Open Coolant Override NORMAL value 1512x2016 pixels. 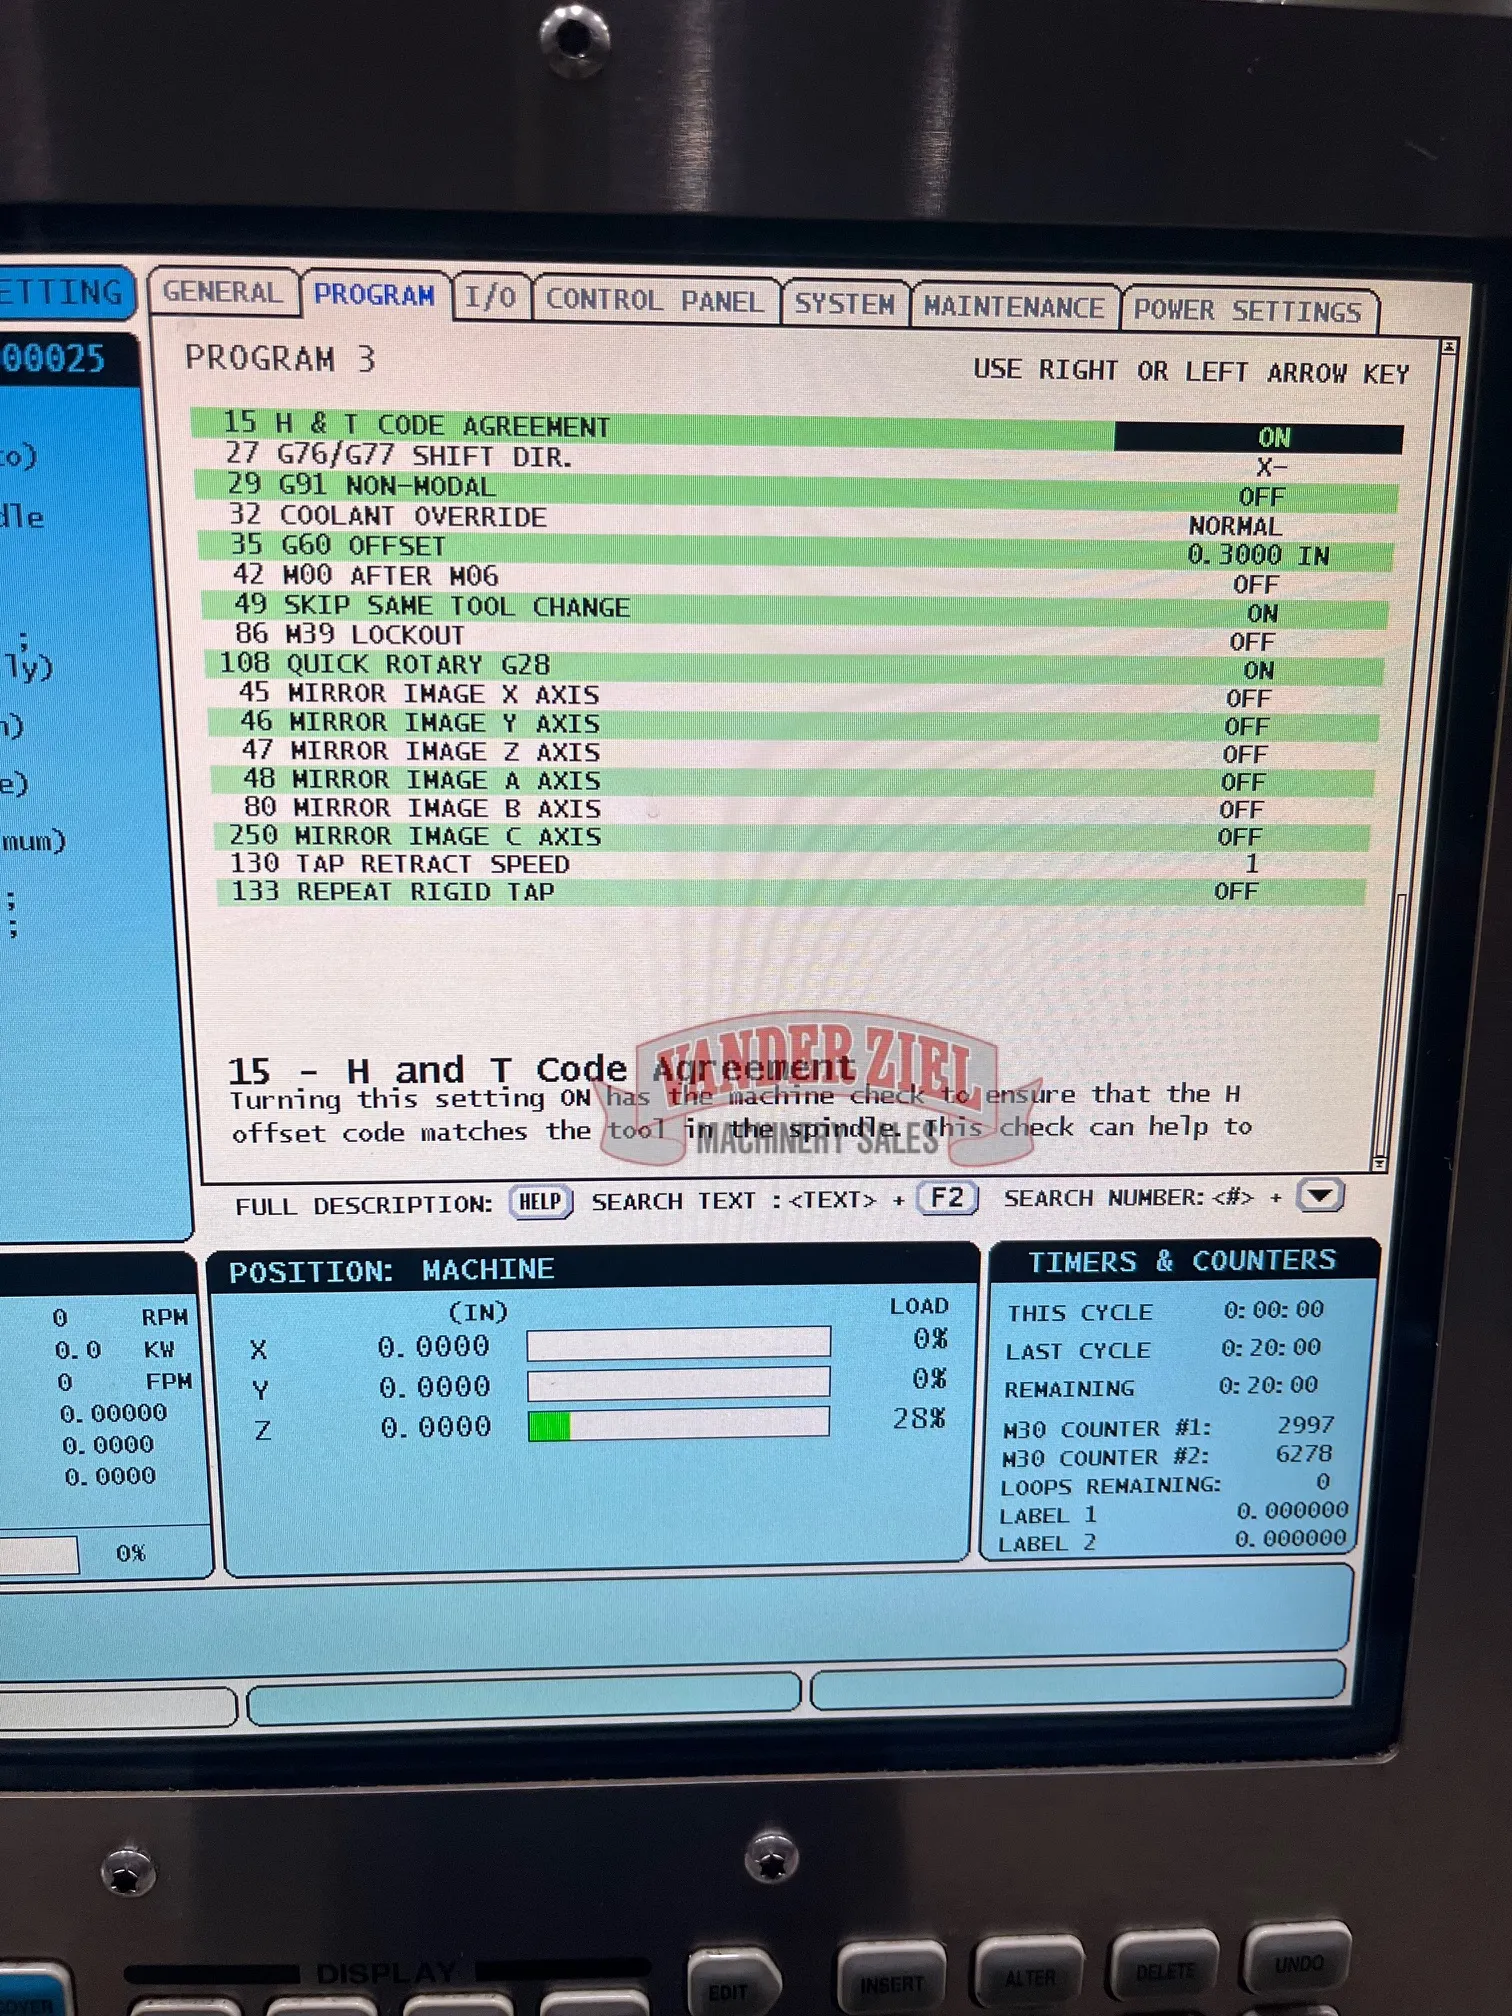click(1235, 526)
